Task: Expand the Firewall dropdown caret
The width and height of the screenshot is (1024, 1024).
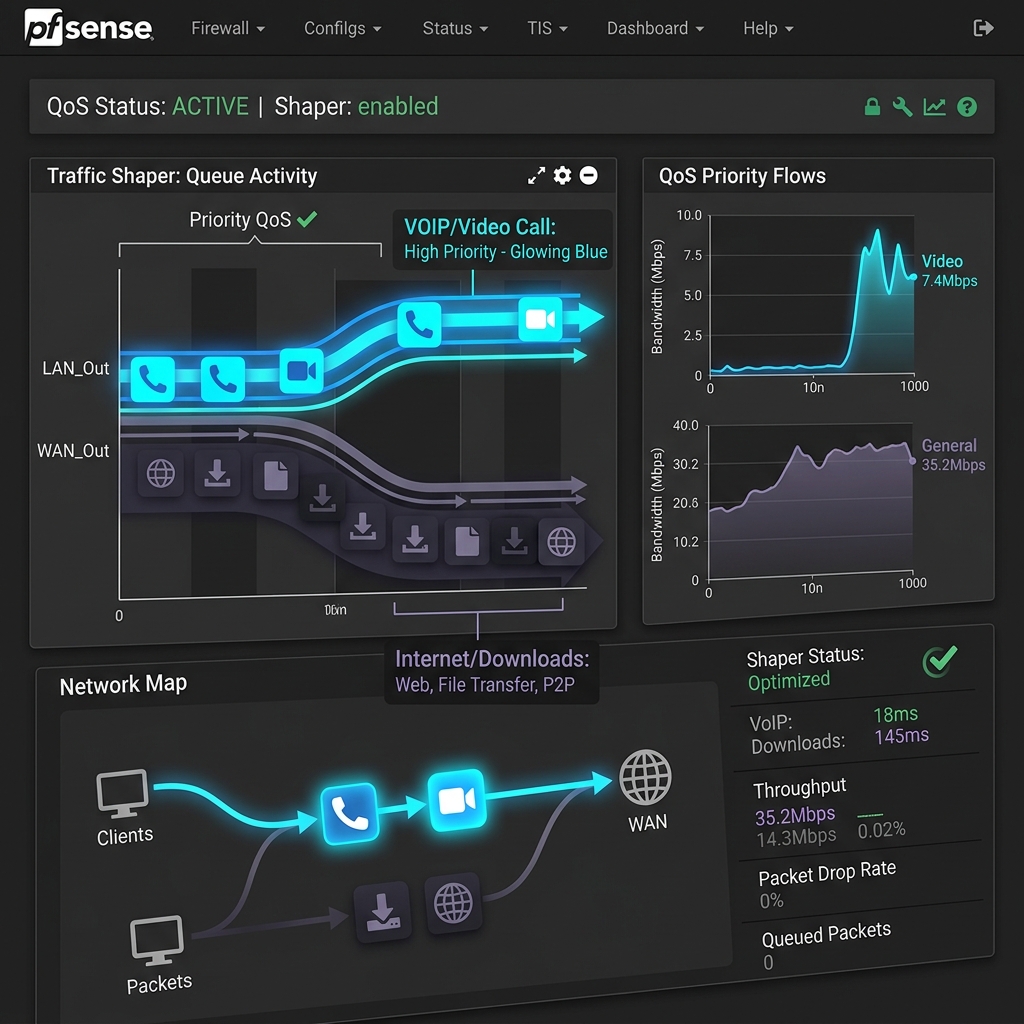Action: point(261,29)
